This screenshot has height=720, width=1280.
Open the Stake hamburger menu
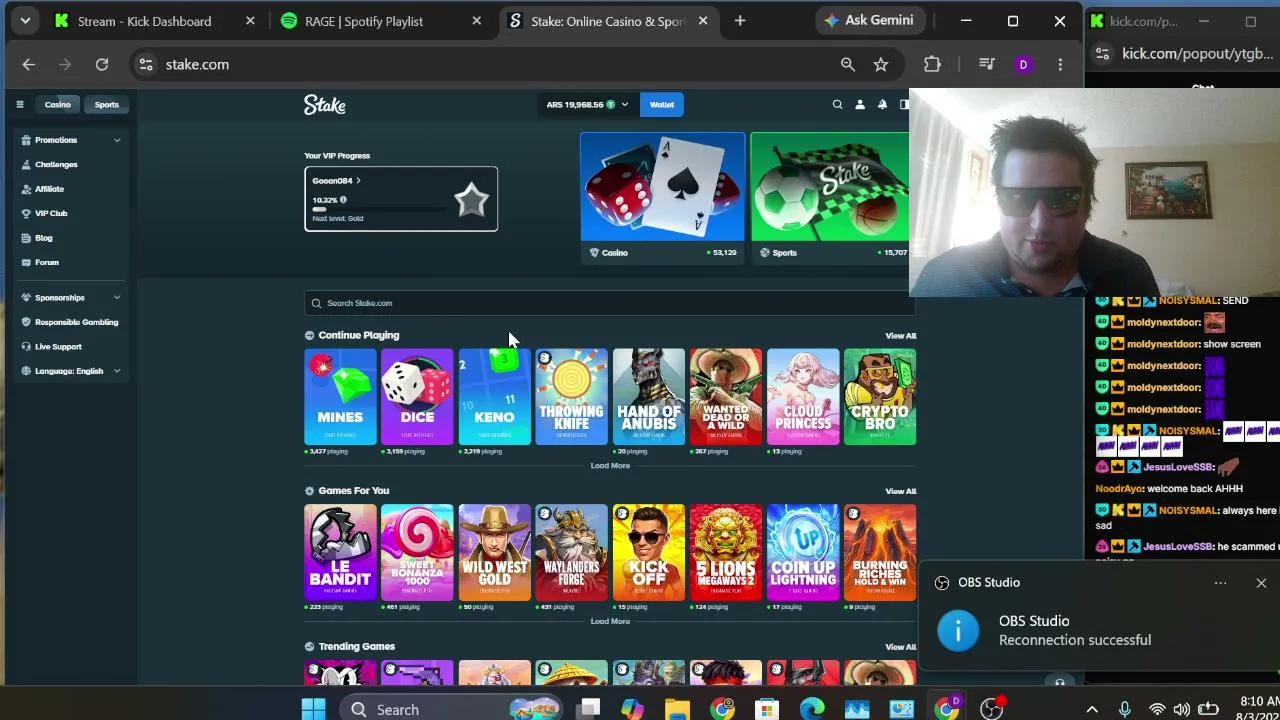coord(19,104)
